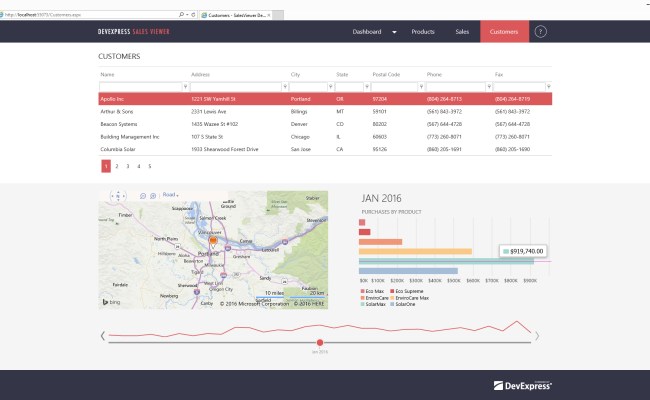Toggle the EnviroCare legend swatch

[x=363, y=298]
